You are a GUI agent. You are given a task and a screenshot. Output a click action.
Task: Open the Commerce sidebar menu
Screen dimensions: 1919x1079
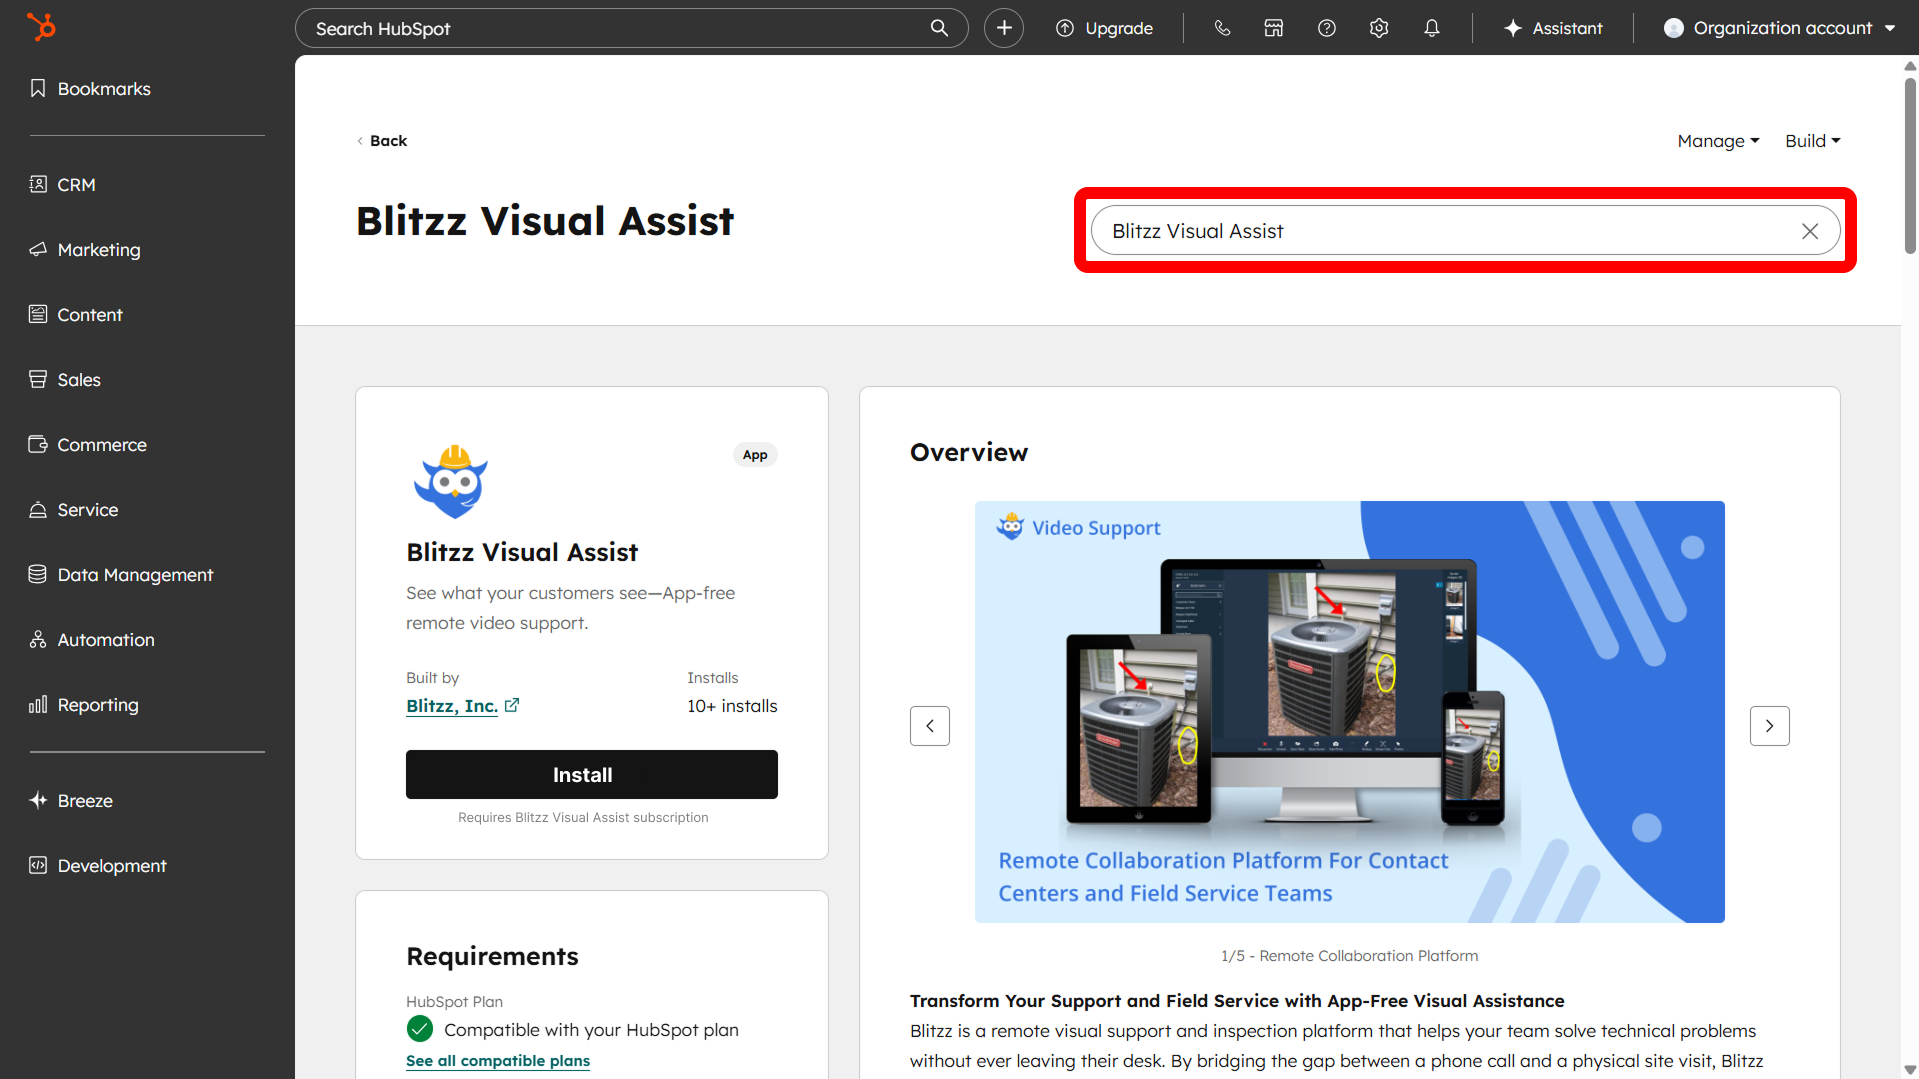(x=102, y=445)
